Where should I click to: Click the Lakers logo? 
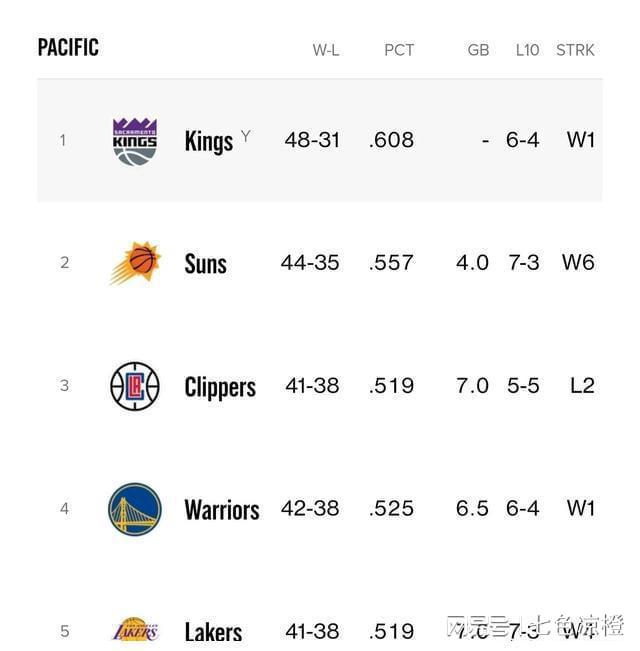pos(135,632)
